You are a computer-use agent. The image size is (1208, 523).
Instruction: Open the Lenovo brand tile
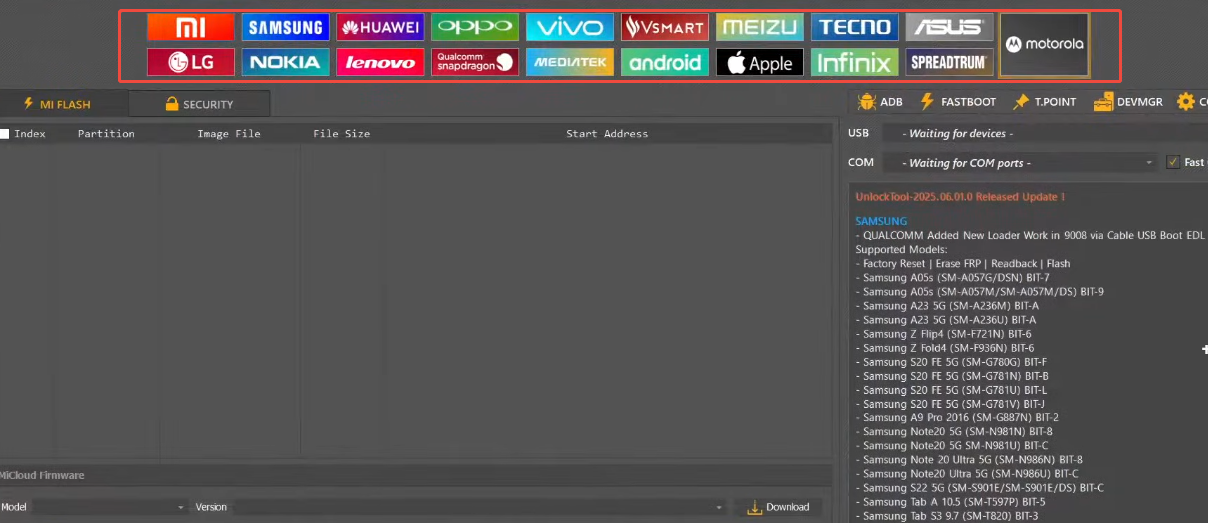point(380,62)
